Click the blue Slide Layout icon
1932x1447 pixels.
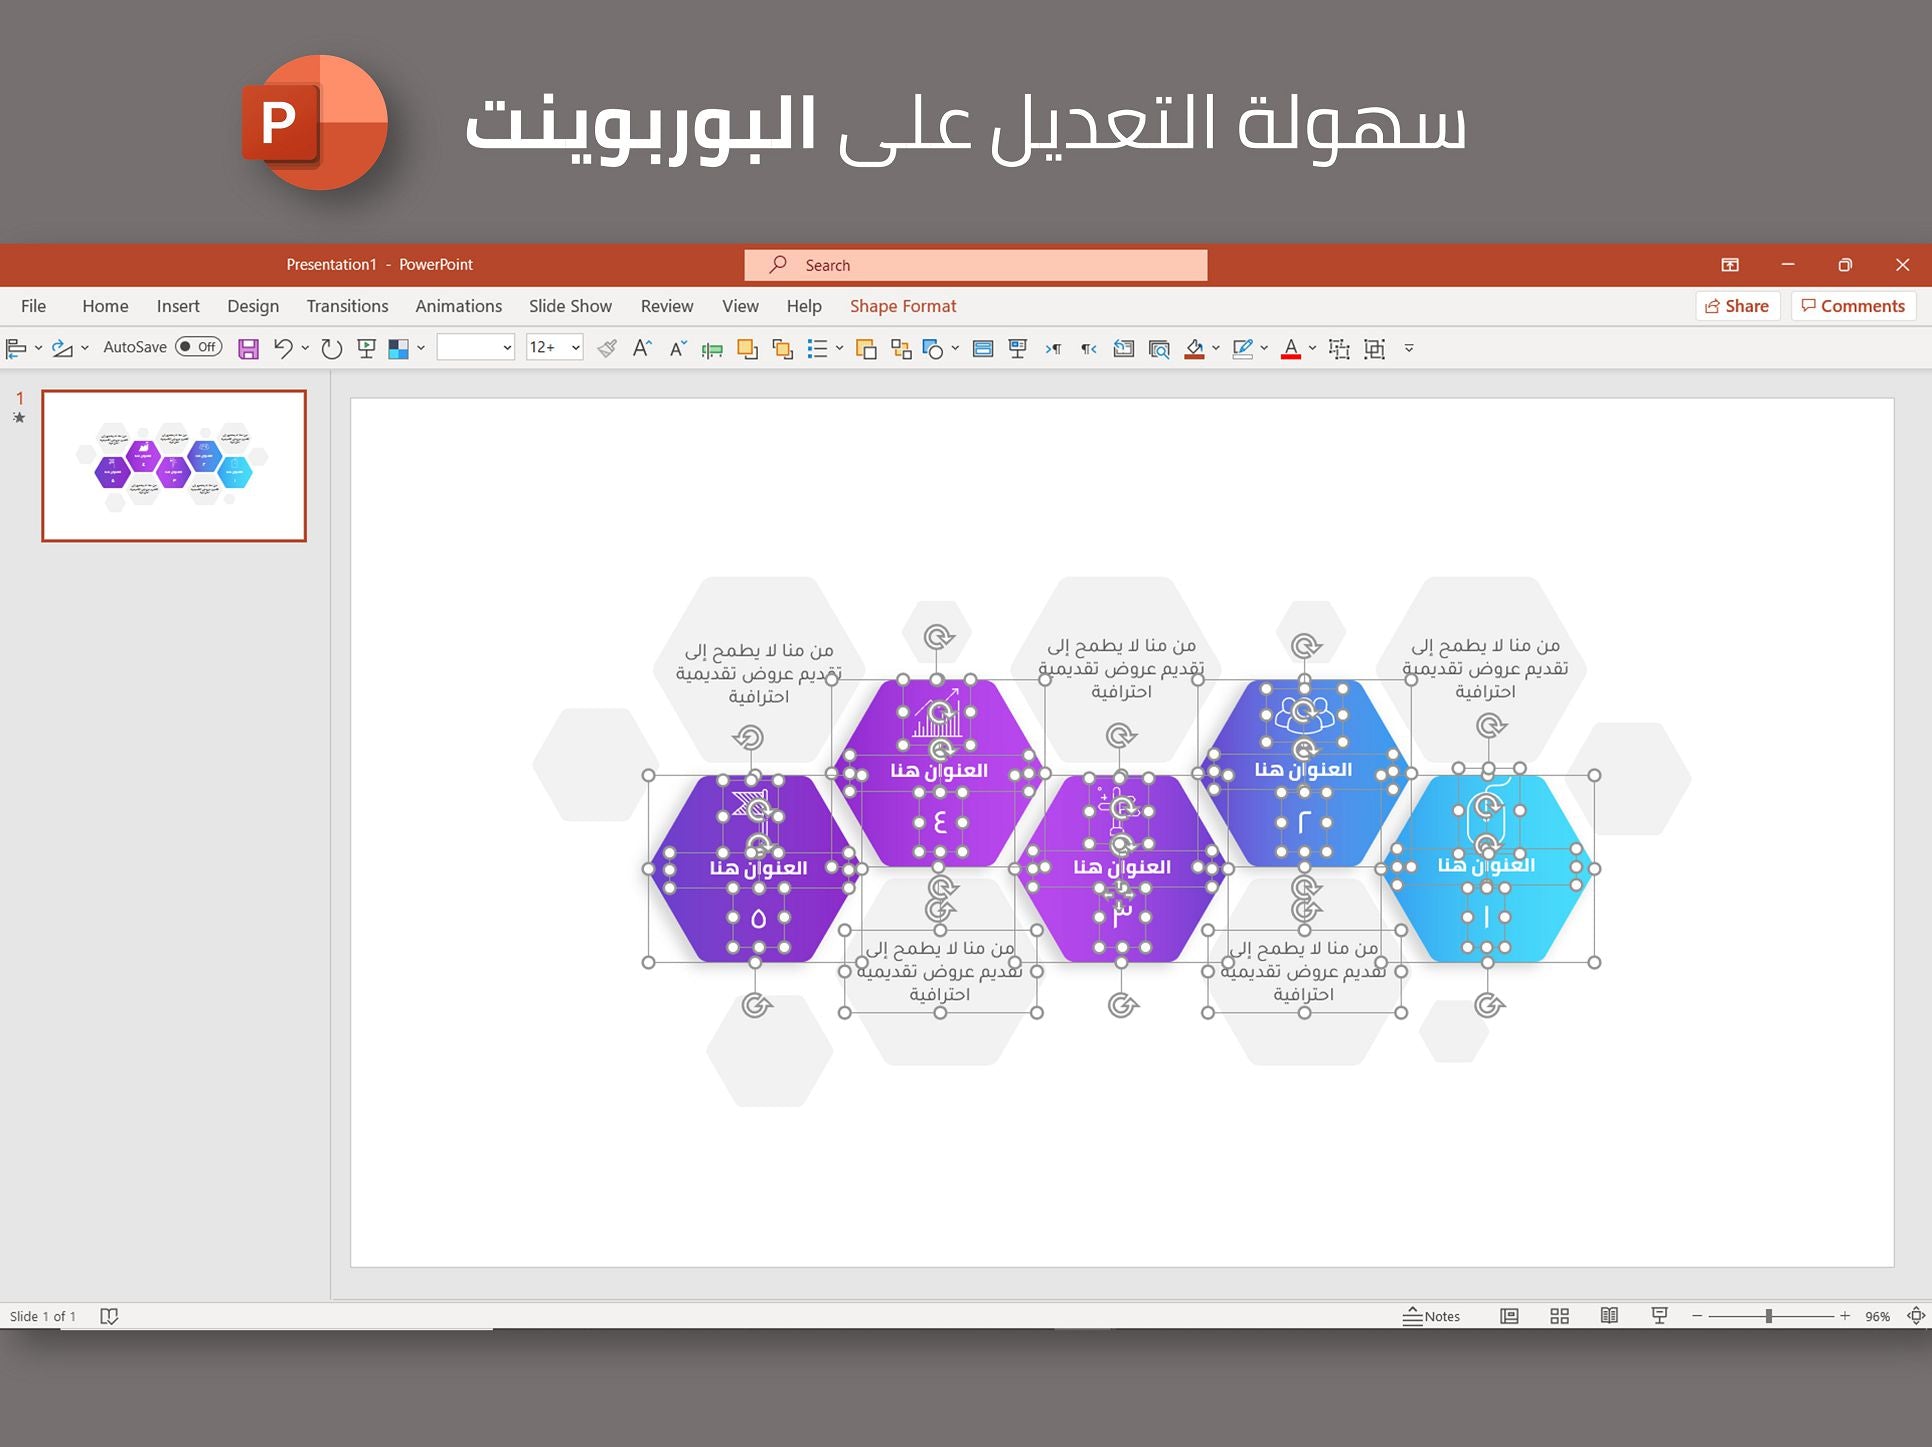coord(983,348)
